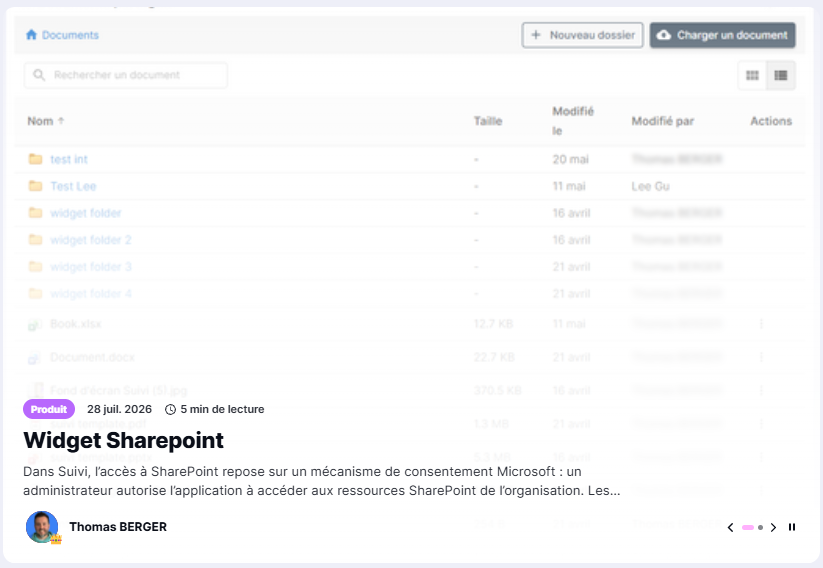Open the widget folder 4 entry
This screenshot has width=823, height=568.
pyautogui.click(x=91, y=293)
